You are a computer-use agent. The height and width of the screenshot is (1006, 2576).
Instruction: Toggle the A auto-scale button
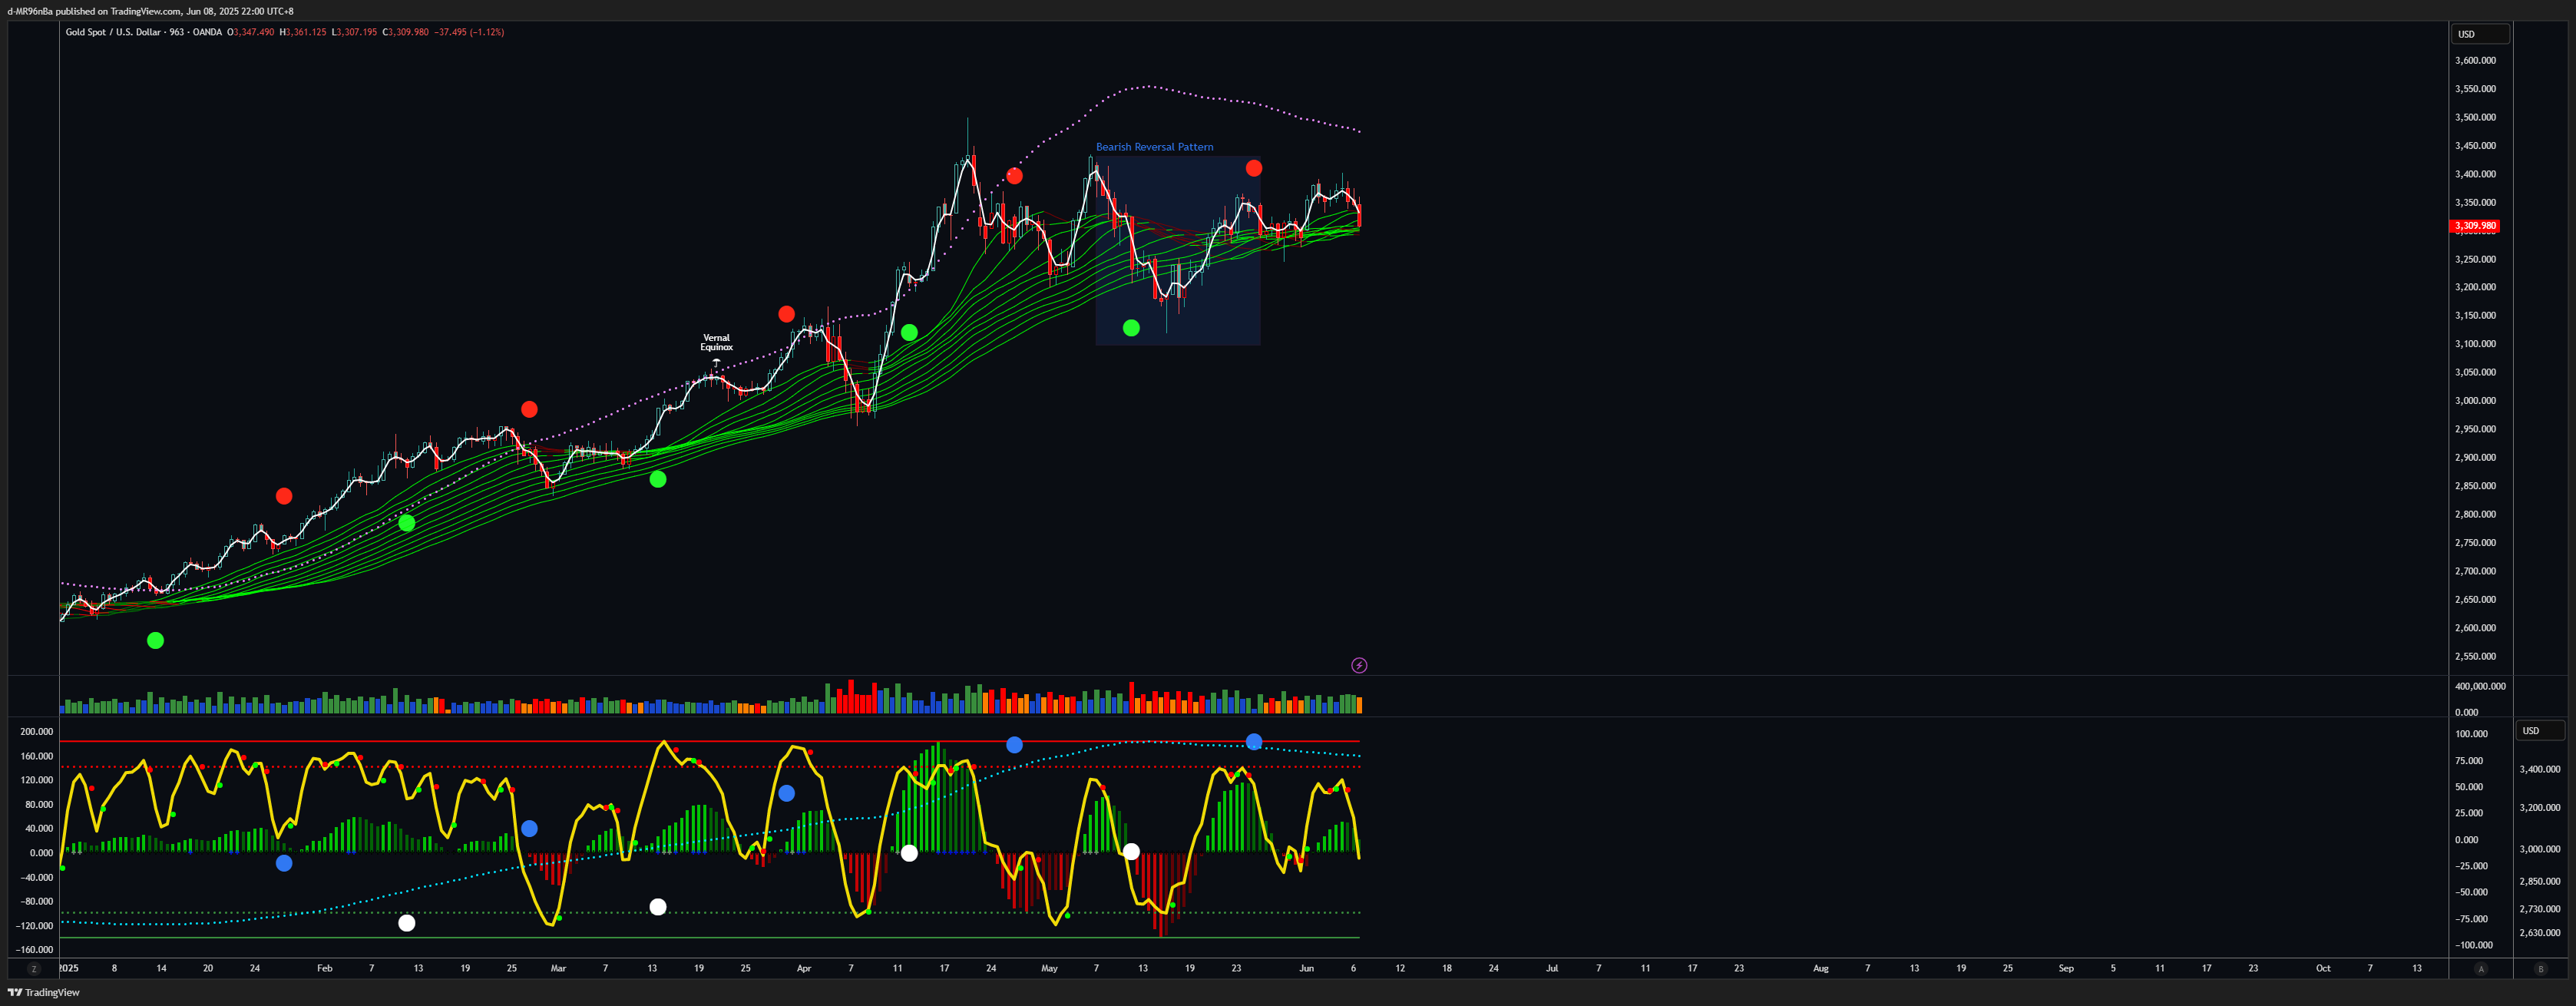tap(2480, 969)
